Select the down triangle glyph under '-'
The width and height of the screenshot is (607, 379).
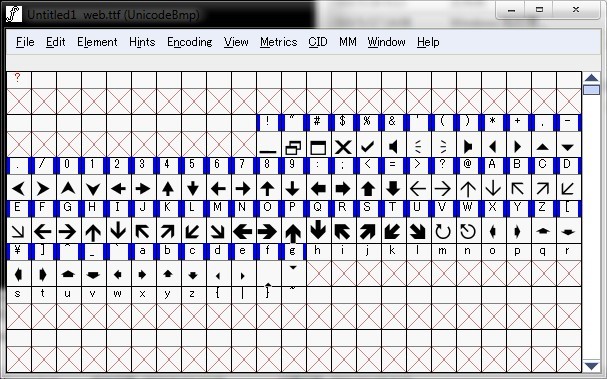568,144
